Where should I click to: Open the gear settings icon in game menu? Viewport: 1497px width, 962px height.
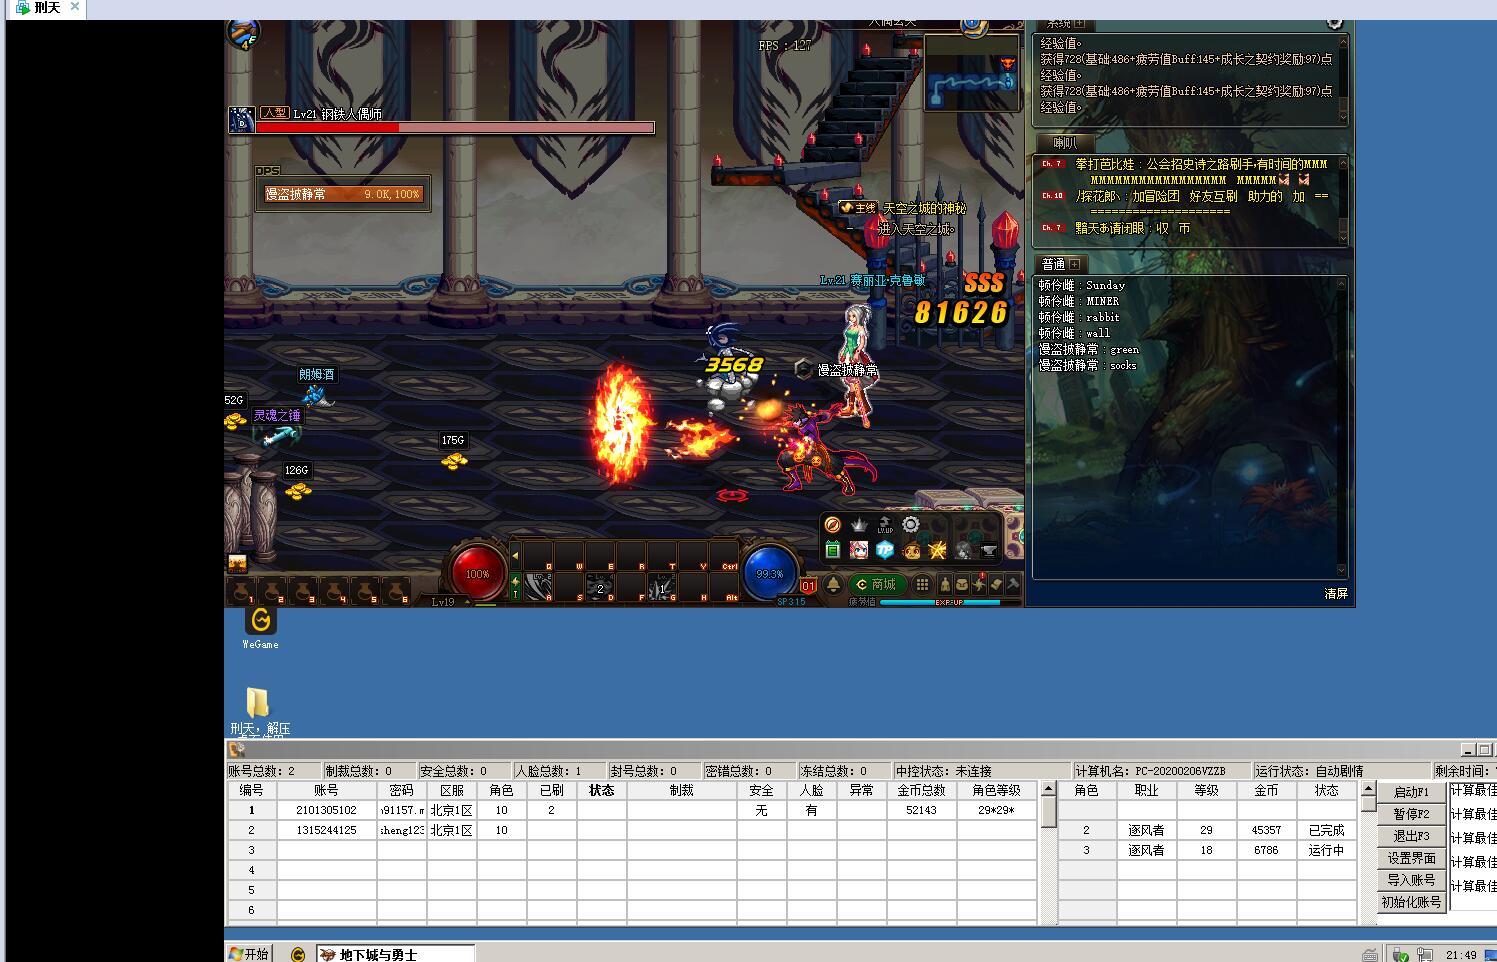pos(911,524)
